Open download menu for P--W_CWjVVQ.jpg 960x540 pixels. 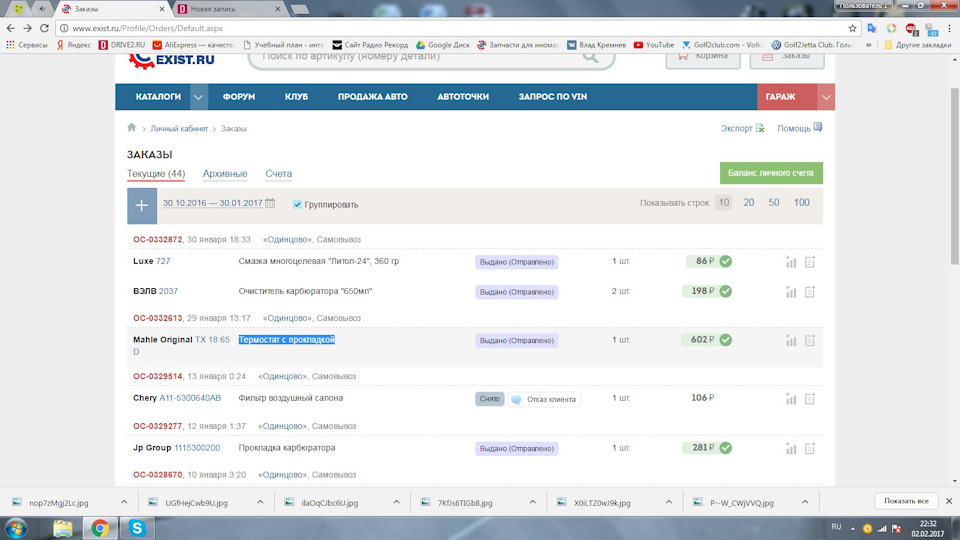pyautogui.click(x=805, y=502)
